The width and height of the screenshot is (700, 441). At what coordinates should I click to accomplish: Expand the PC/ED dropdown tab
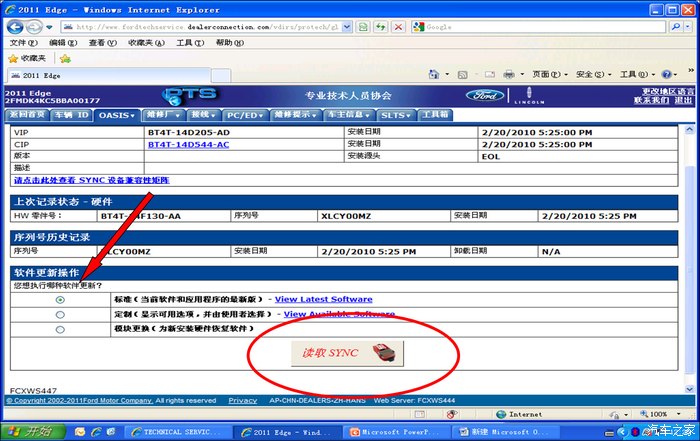click(245, 115)
